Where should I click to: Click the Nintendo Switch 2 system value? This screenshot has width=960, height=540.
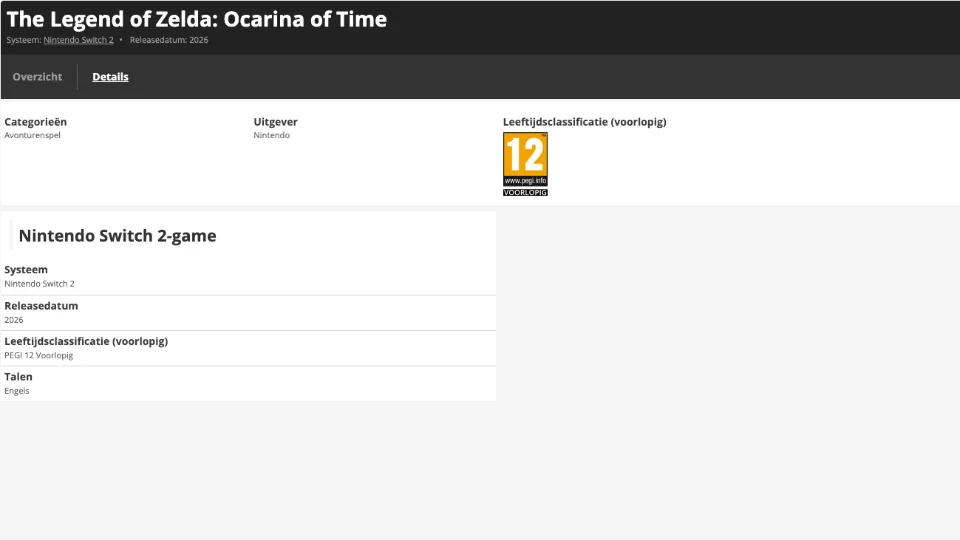[39, 284]
